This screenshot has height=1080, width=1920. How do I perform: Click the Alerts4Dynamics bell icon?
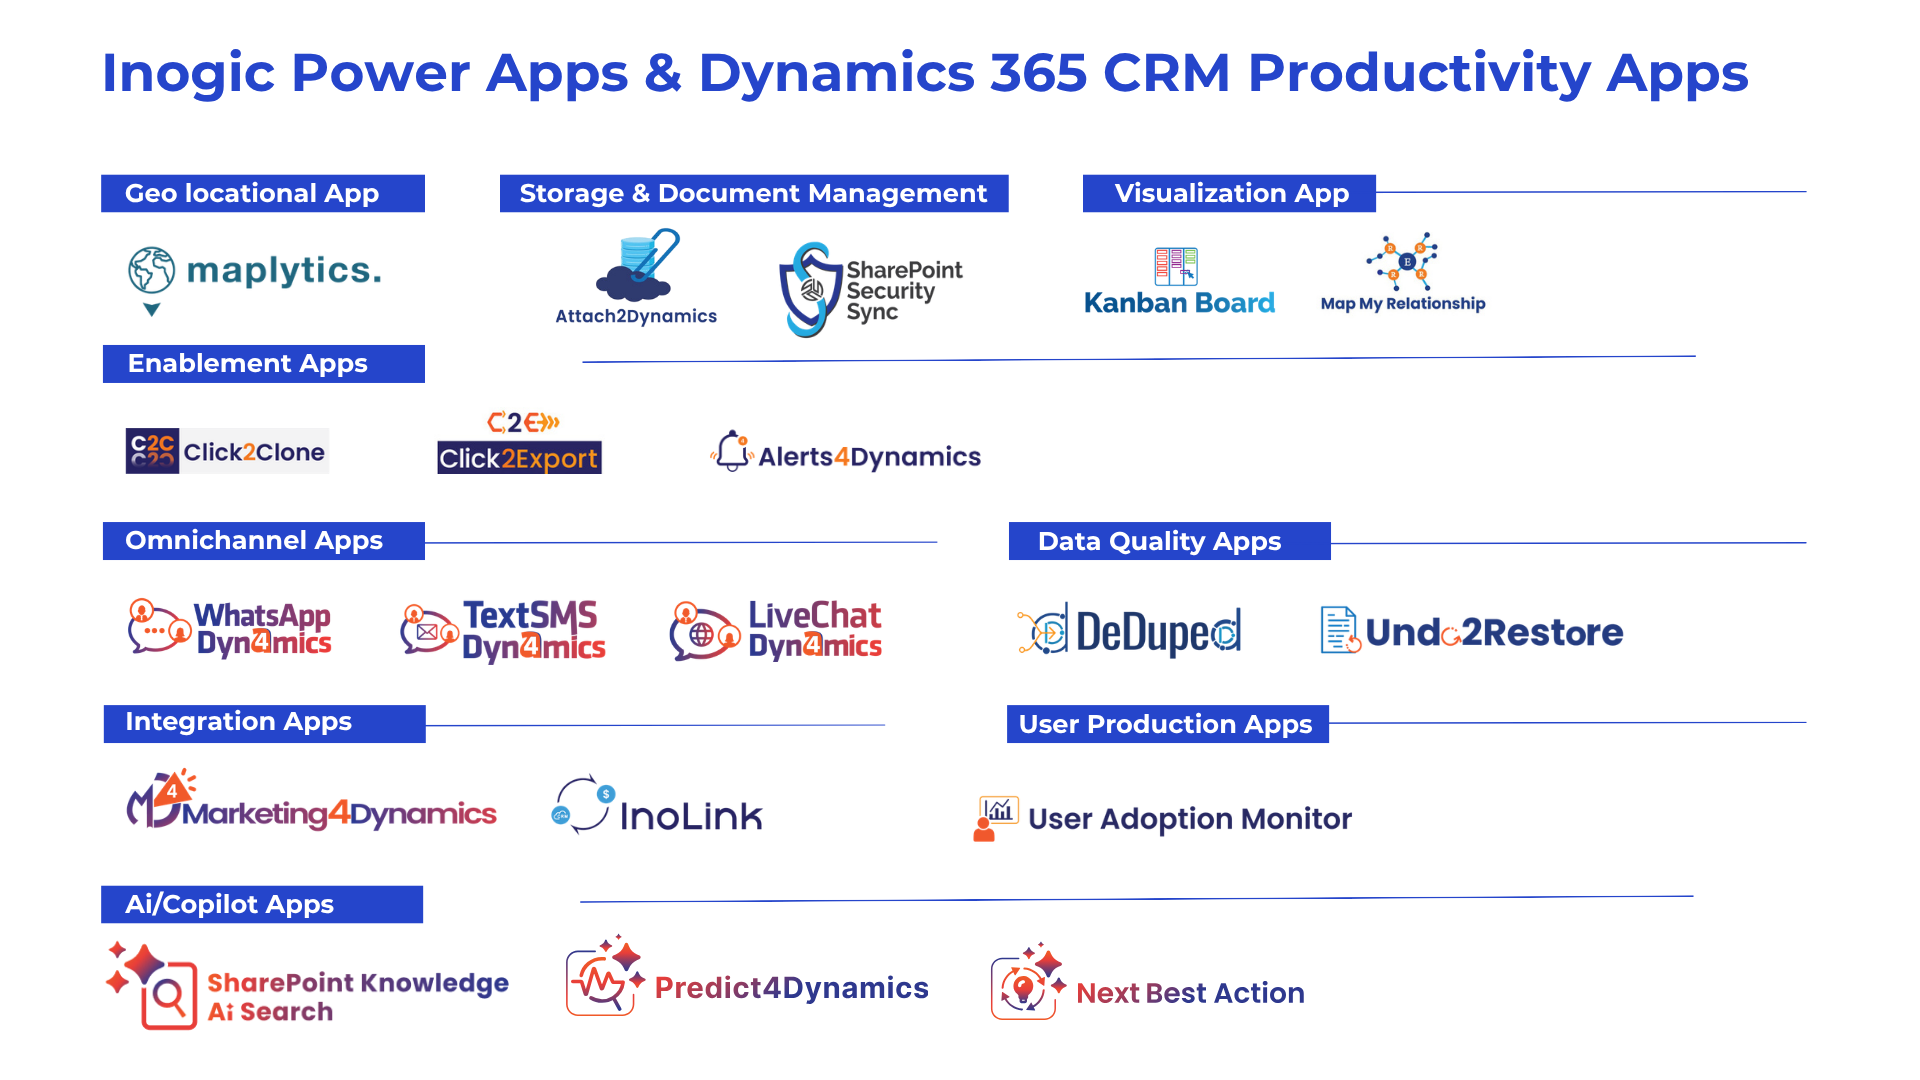[x=732, y=451]
